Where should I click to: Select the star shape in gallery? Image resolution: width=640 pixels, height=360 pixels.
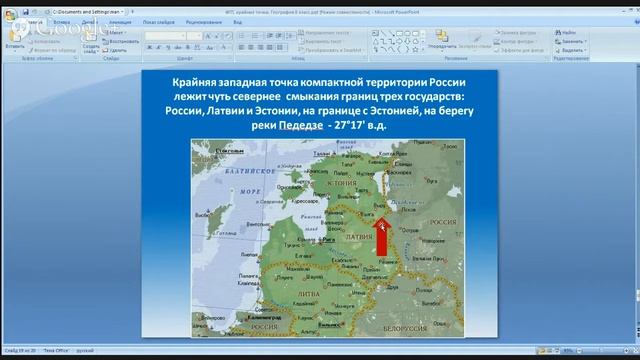click(416, 49)
